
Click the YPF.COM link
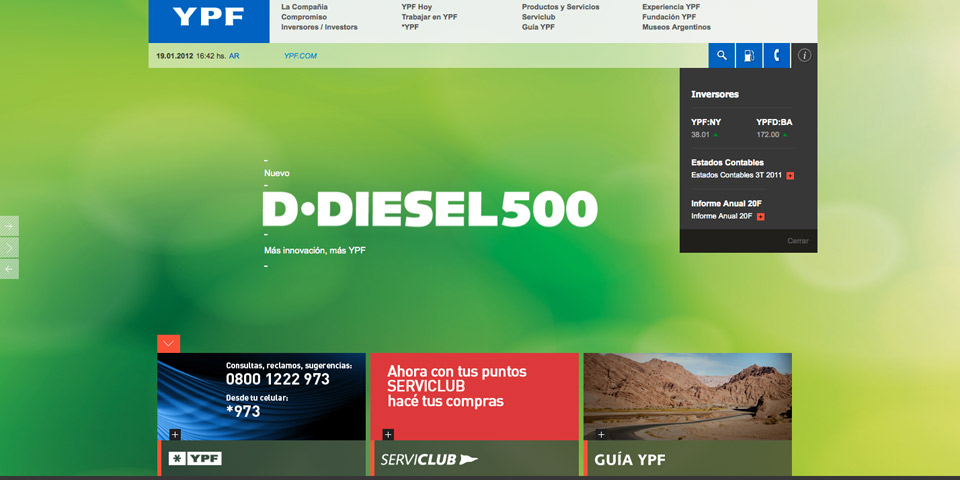pyautogui.click(x=300, y=56)
